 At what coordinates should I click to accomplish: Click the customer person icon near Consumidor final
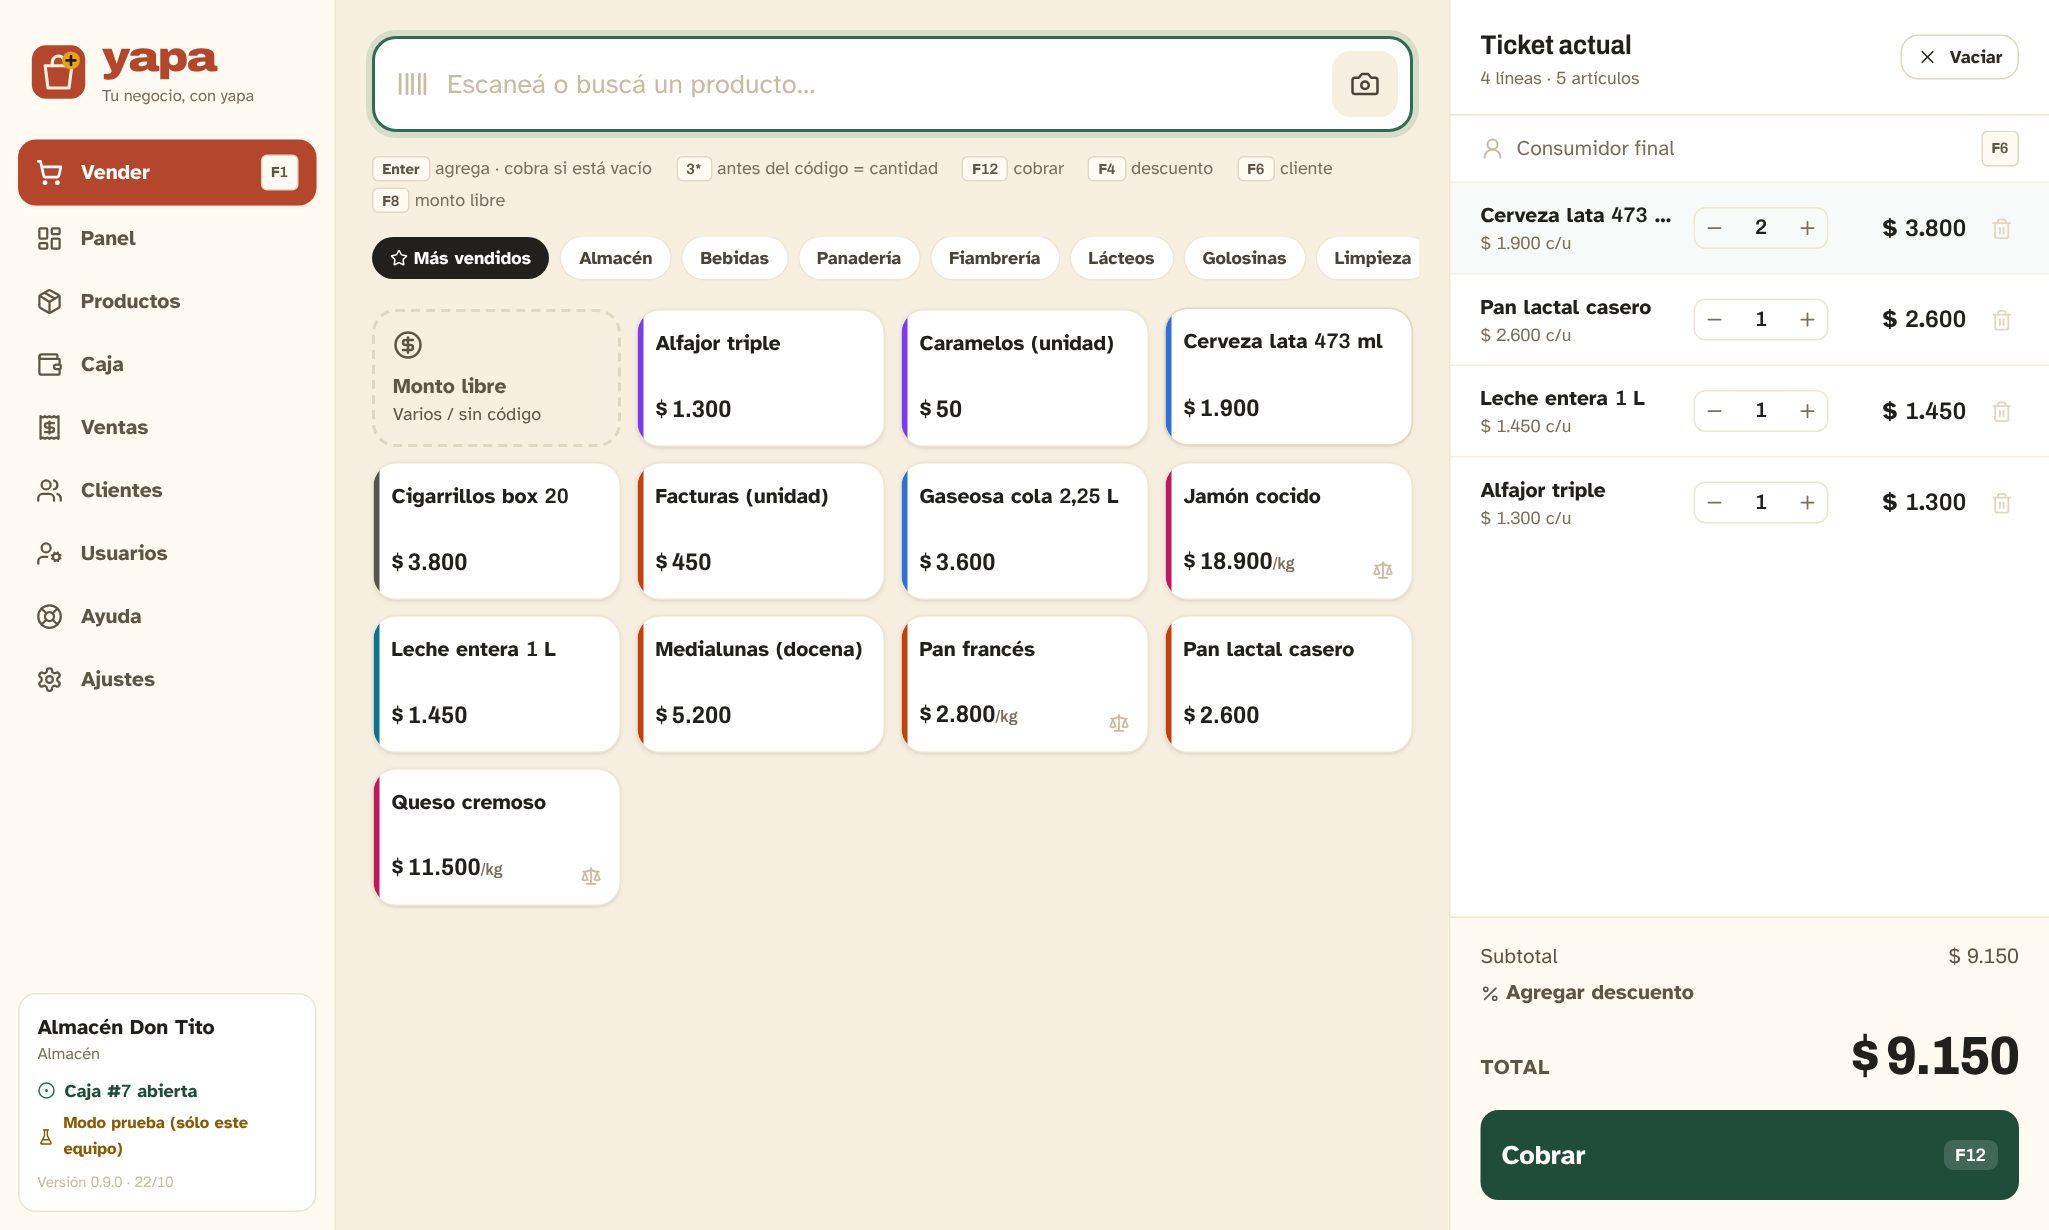click(1492, 148)
